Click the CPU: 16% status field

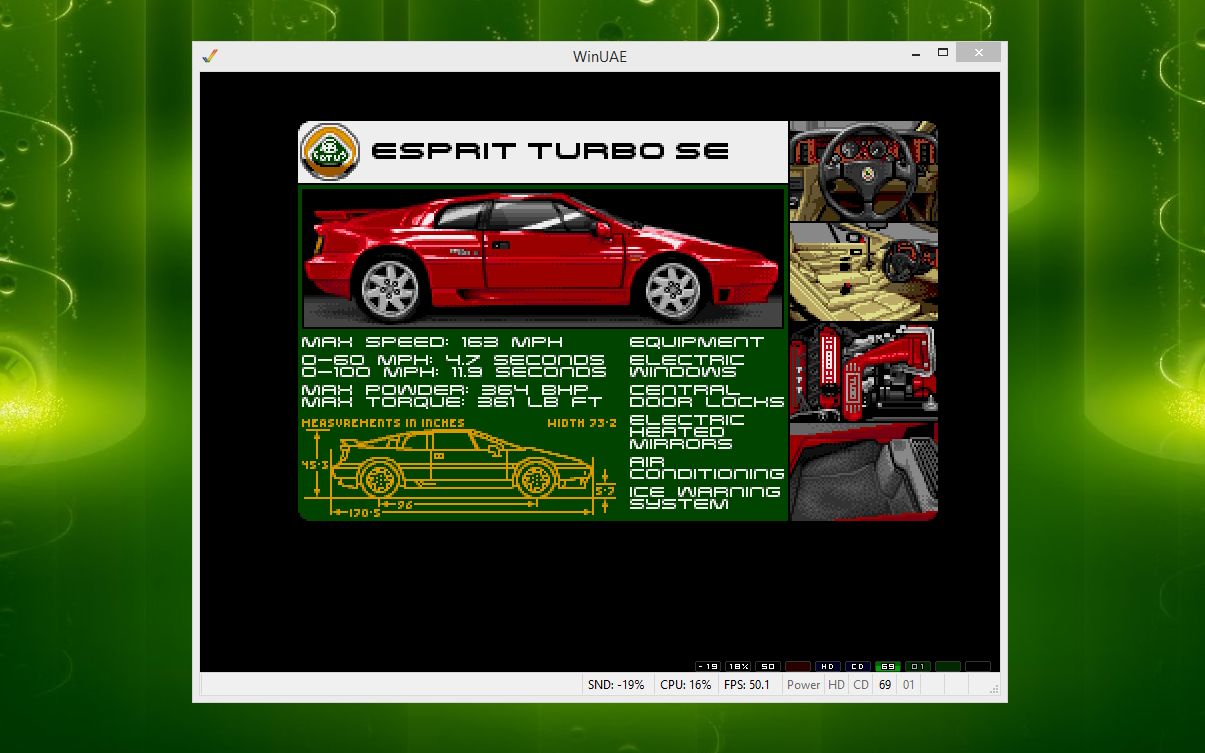(686, 685)
